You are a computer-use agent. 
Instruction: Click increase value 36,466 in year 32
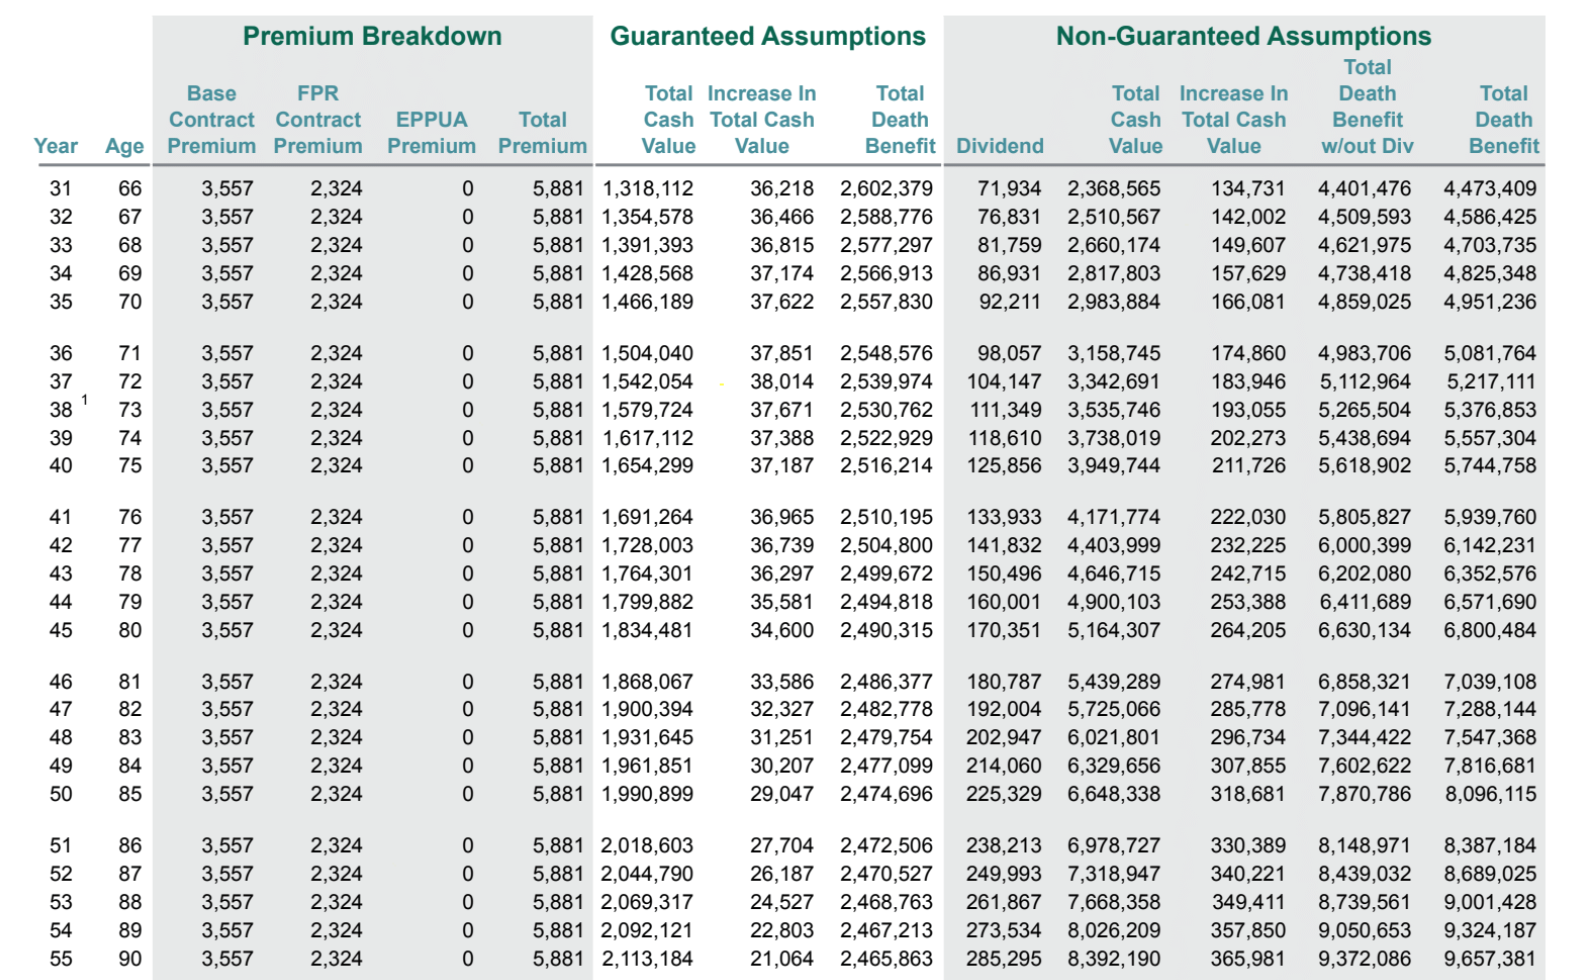point(782,217)
